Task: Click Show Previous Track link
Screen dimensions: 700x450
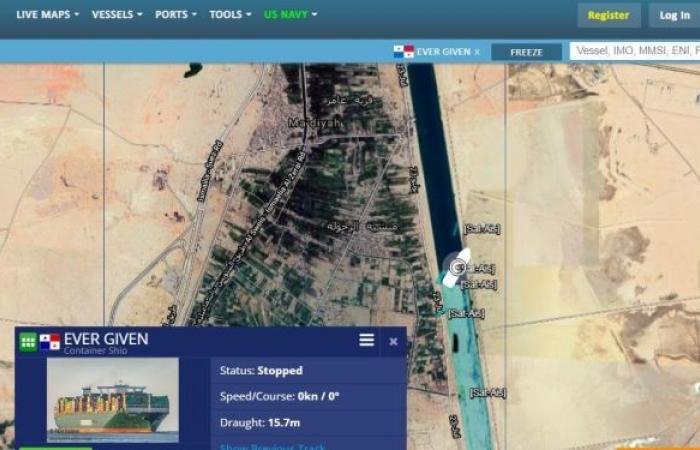Action: click(273, 446)
